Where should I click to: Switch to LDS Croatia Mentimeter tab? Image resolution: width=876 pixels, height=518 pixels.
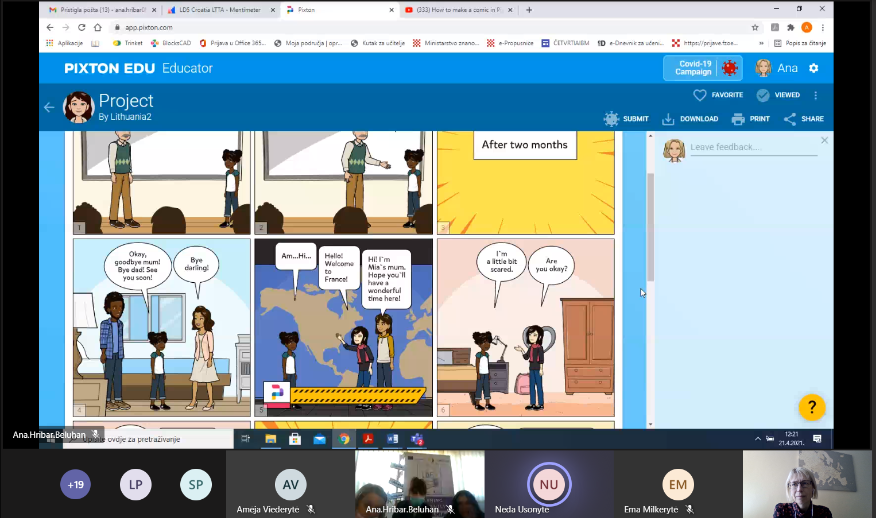click(x=219, y=9)
